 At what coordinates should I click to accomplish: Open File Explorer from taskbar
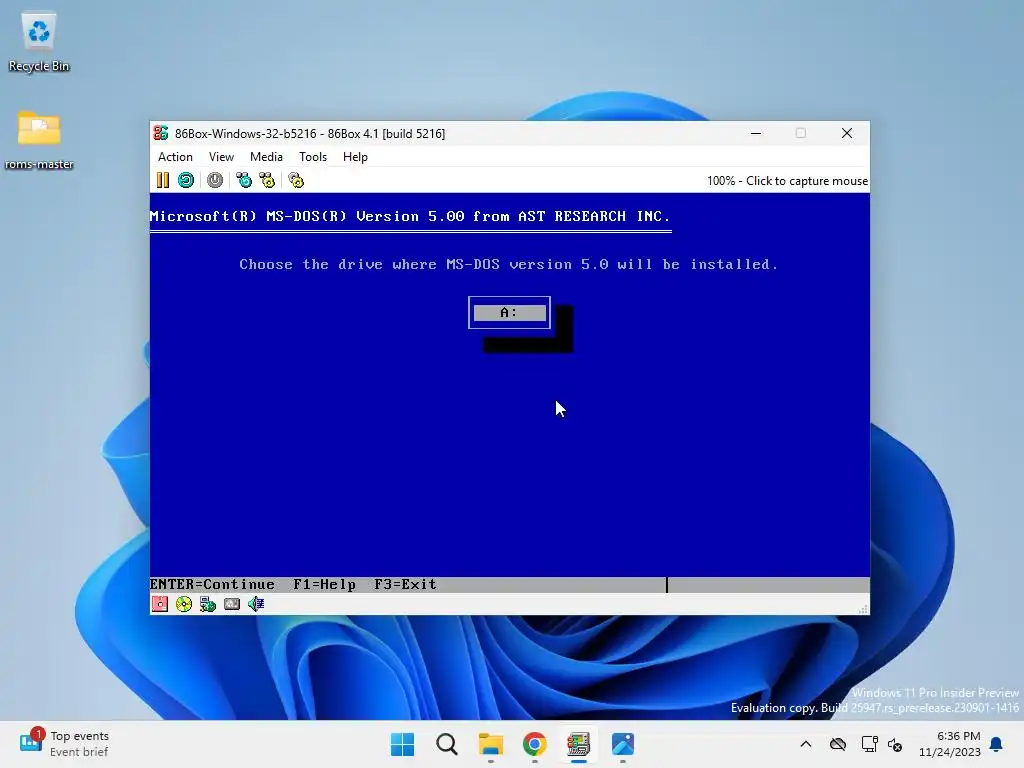click(491, 744)
